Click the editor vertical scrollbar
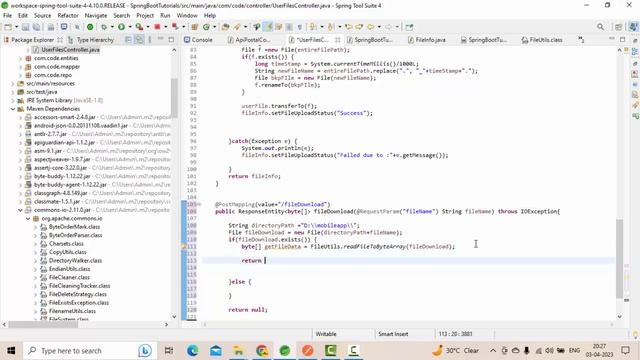 [x=620, y=258]
